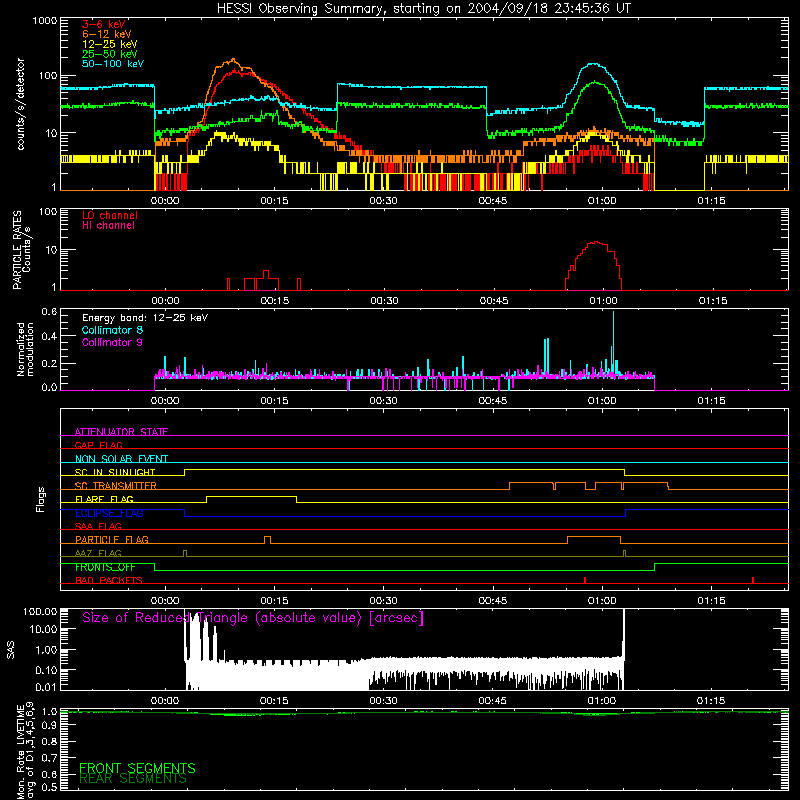Viewport: 800px width, 800px height.
Task: Click the 100.00 tick label on SAS plot
Action: (x=40, y=611)
